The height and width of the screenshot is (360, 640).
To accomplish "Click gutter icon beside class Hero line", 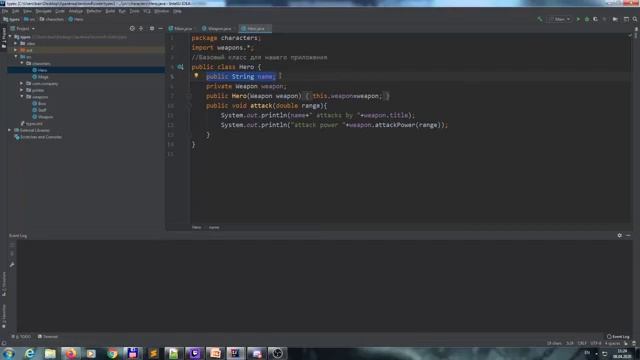I will point(180,67).
